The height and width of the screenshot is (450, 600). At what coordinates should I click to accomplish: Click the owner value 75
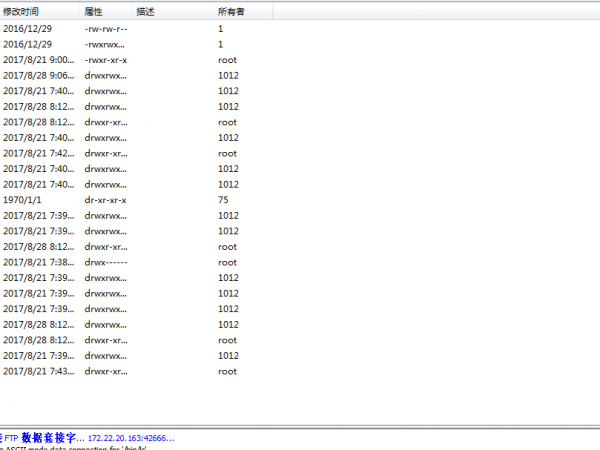click(222, 200)
